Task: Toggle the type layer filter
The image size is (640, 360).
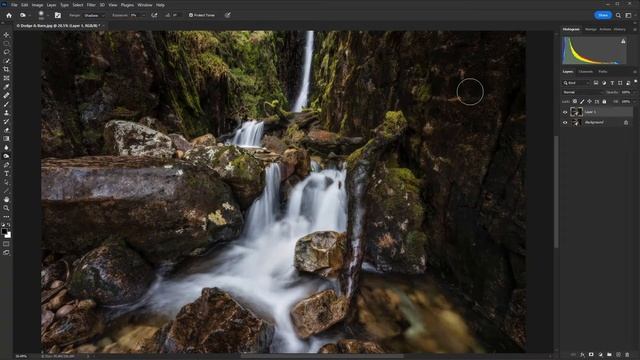Action: (x=612, y=83)
